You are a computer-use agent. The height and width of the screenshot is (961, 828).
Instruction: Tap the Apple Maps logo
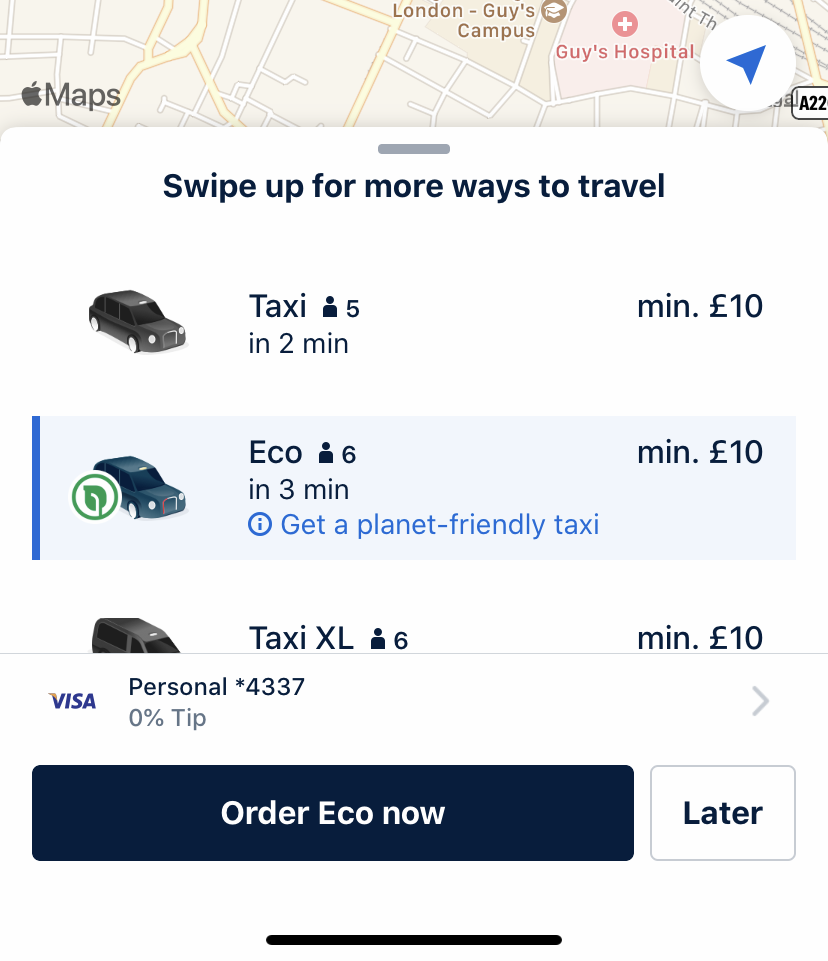71,95
